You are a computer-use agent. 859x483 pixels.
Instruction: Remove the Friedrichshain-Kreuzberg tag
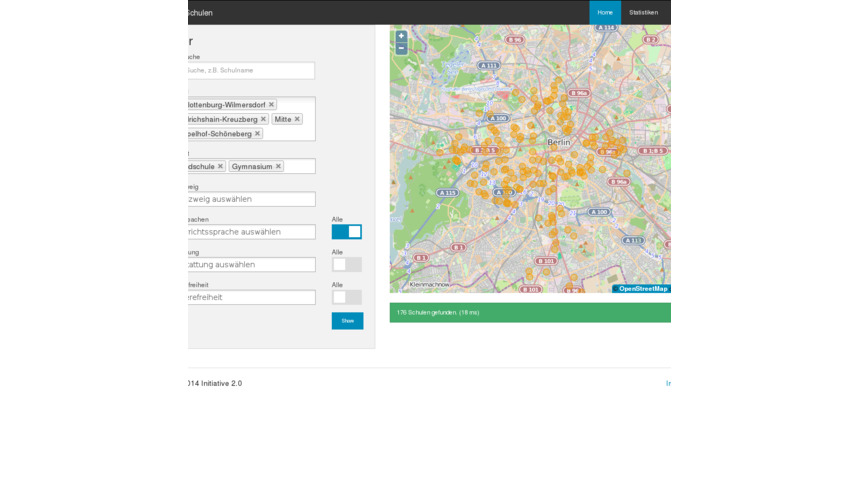click(x=263, y=119)
